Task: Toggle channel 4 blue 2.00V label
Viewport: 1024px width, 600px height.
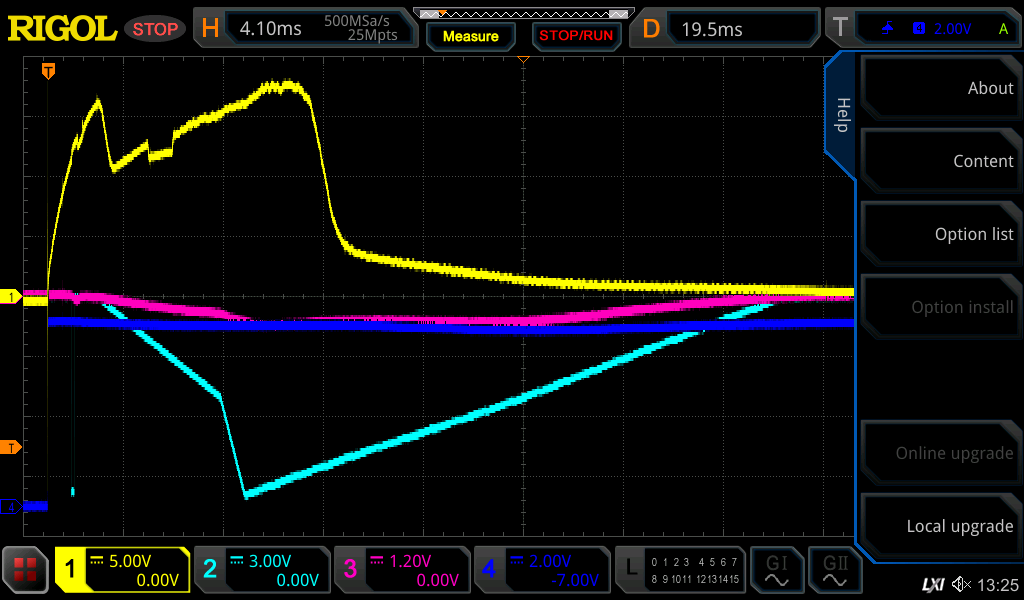Action: (540, 570)
